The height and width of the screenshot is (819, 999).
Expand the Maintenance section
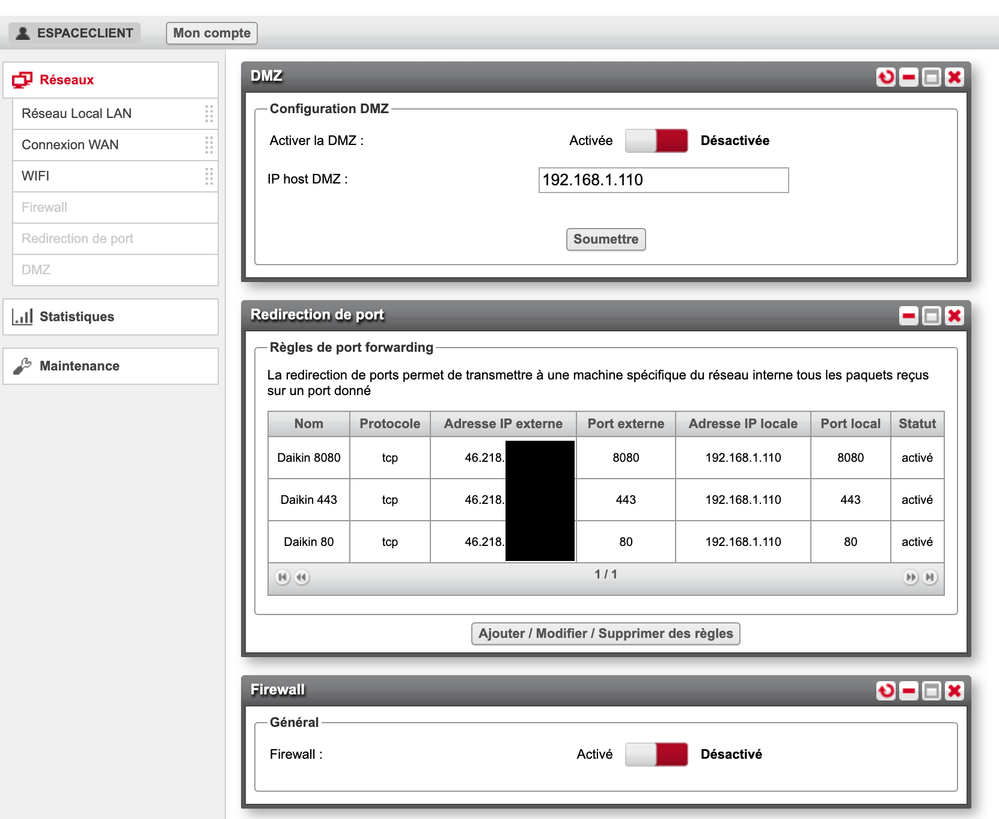click(110, 366)
